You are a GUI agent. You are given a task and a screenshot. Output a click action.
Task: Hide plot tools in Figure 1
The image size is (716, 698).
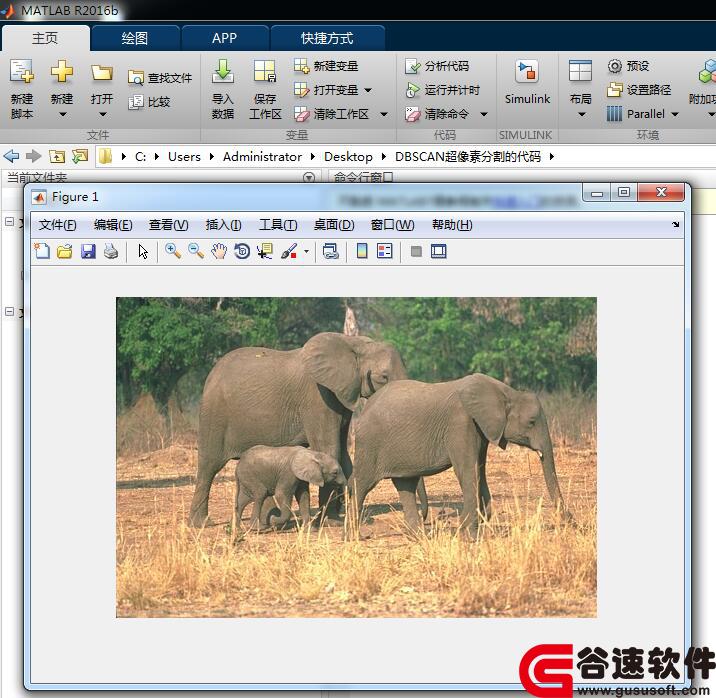[416, 252]
